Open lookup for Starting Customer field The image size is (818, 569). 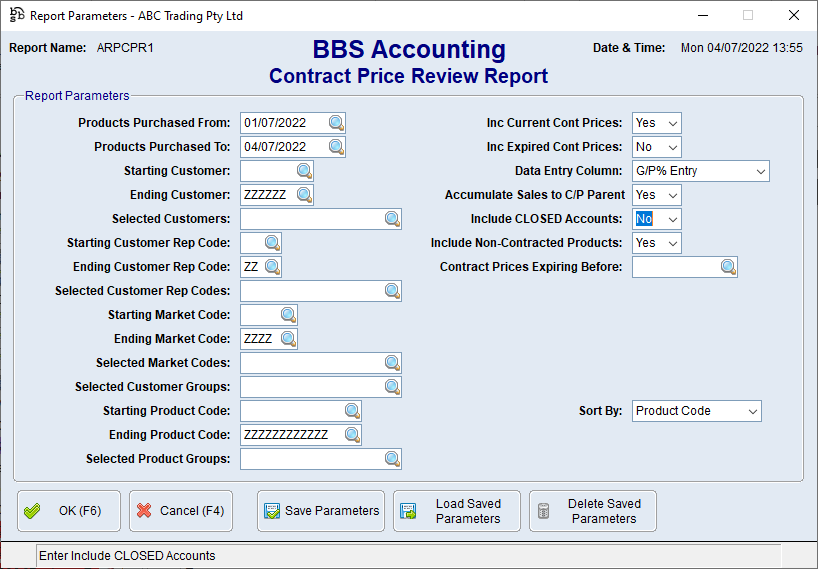(x=304, y=171)
